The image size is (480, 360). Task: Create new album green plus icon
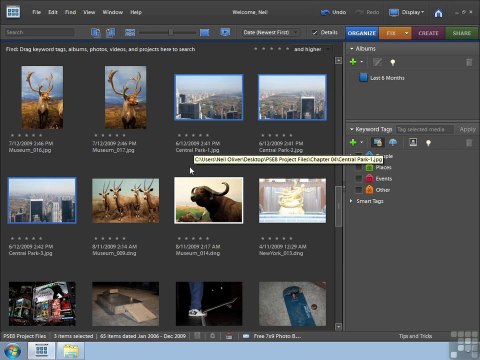tap(353, 62)
